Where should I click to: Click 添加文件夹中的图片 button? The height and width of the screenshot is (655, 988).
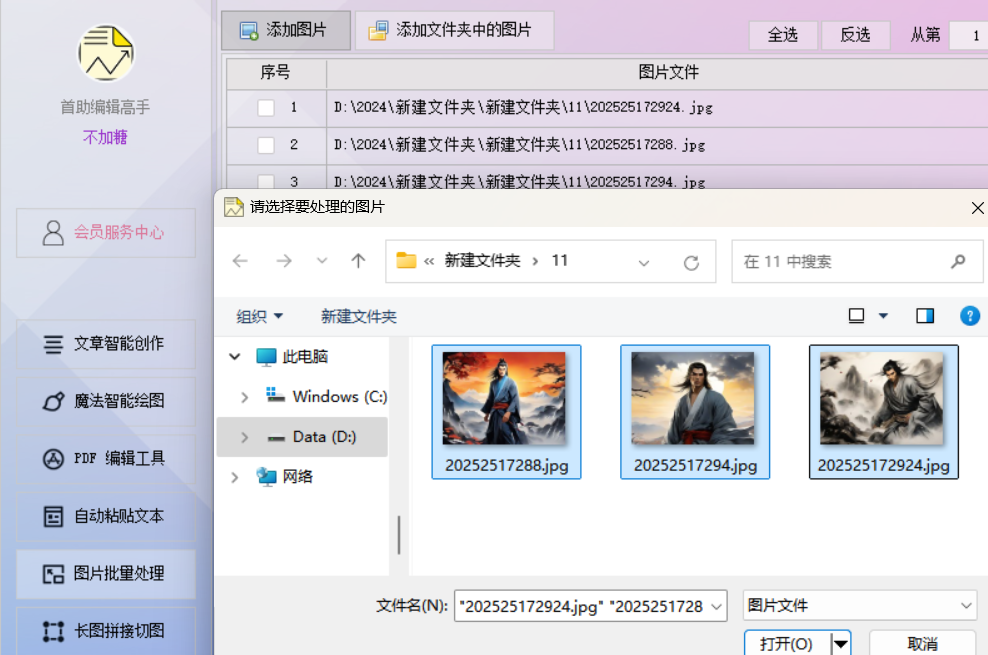pos(454,30)
